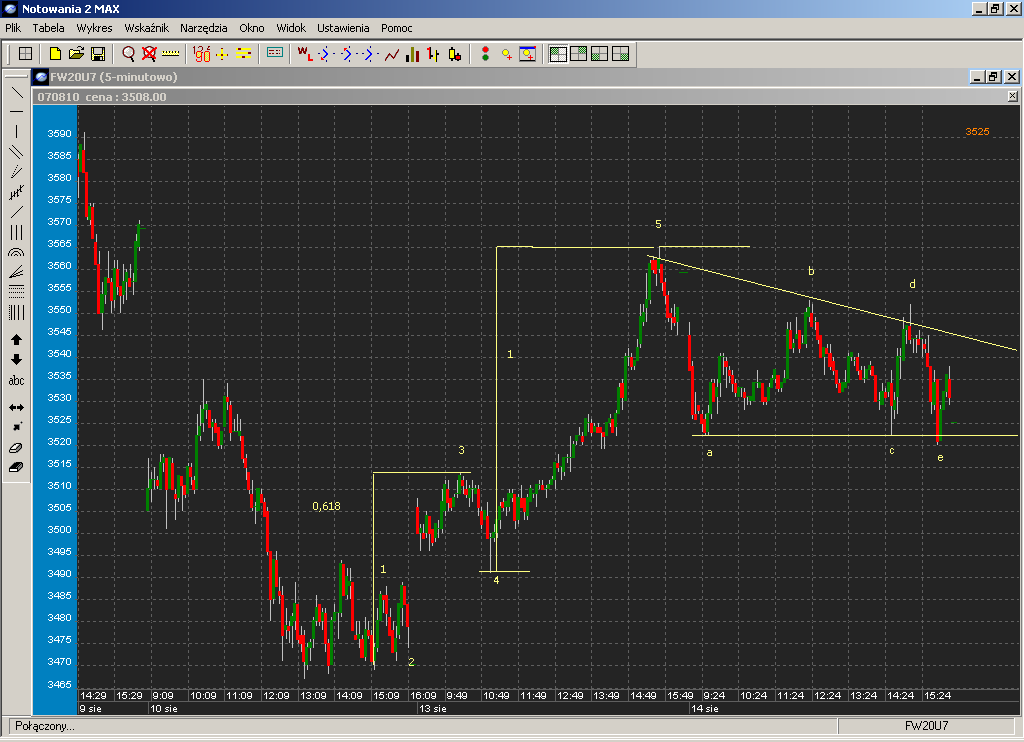Click the 14 sie date label

pos(705,709)
